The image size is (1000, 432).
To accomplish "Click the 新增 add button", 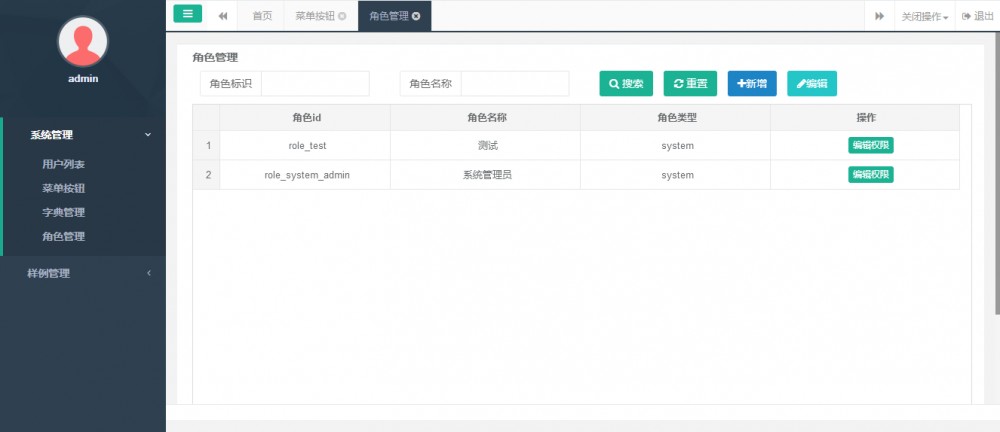I will pos(752,84).
